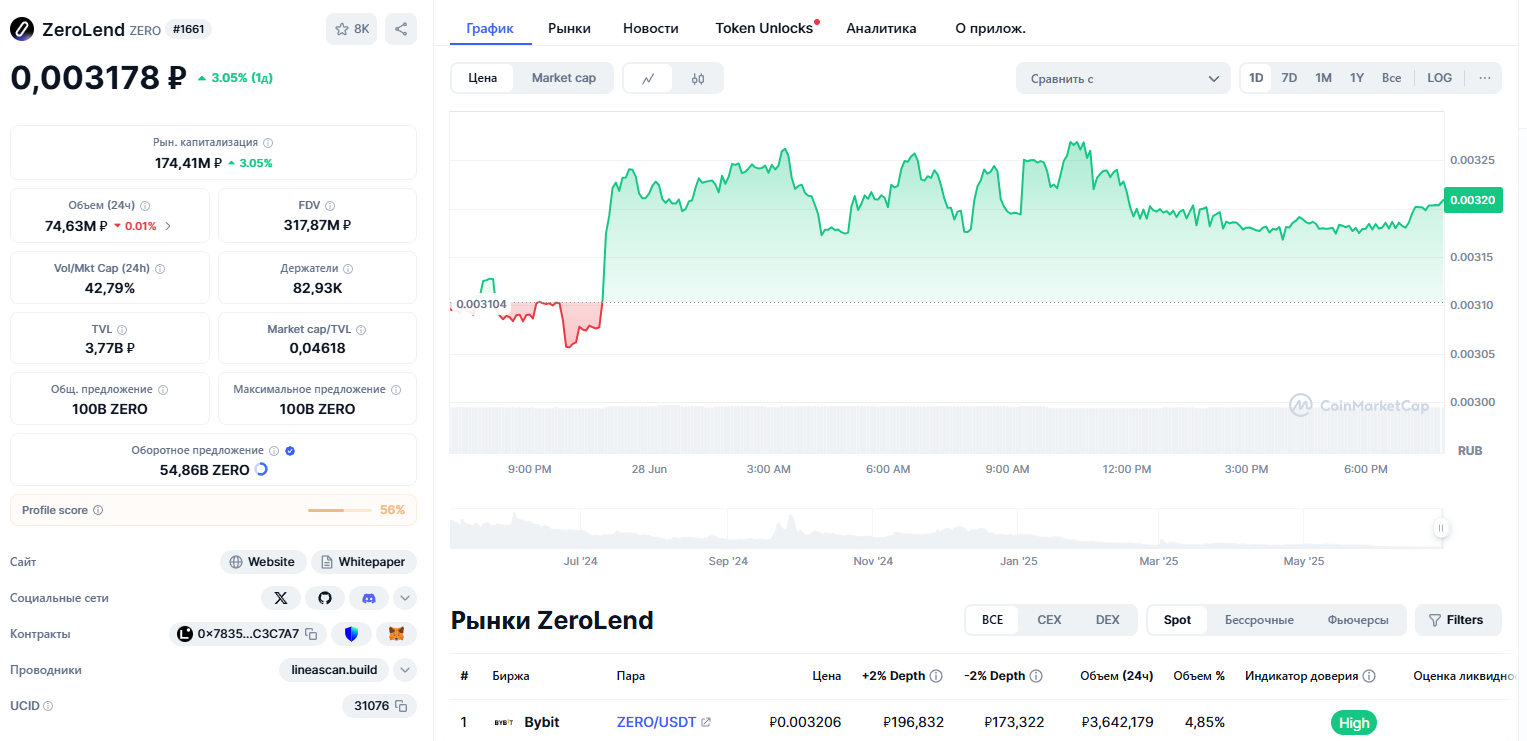Show ВСЕ markets filter

click(x=992, y=620)
